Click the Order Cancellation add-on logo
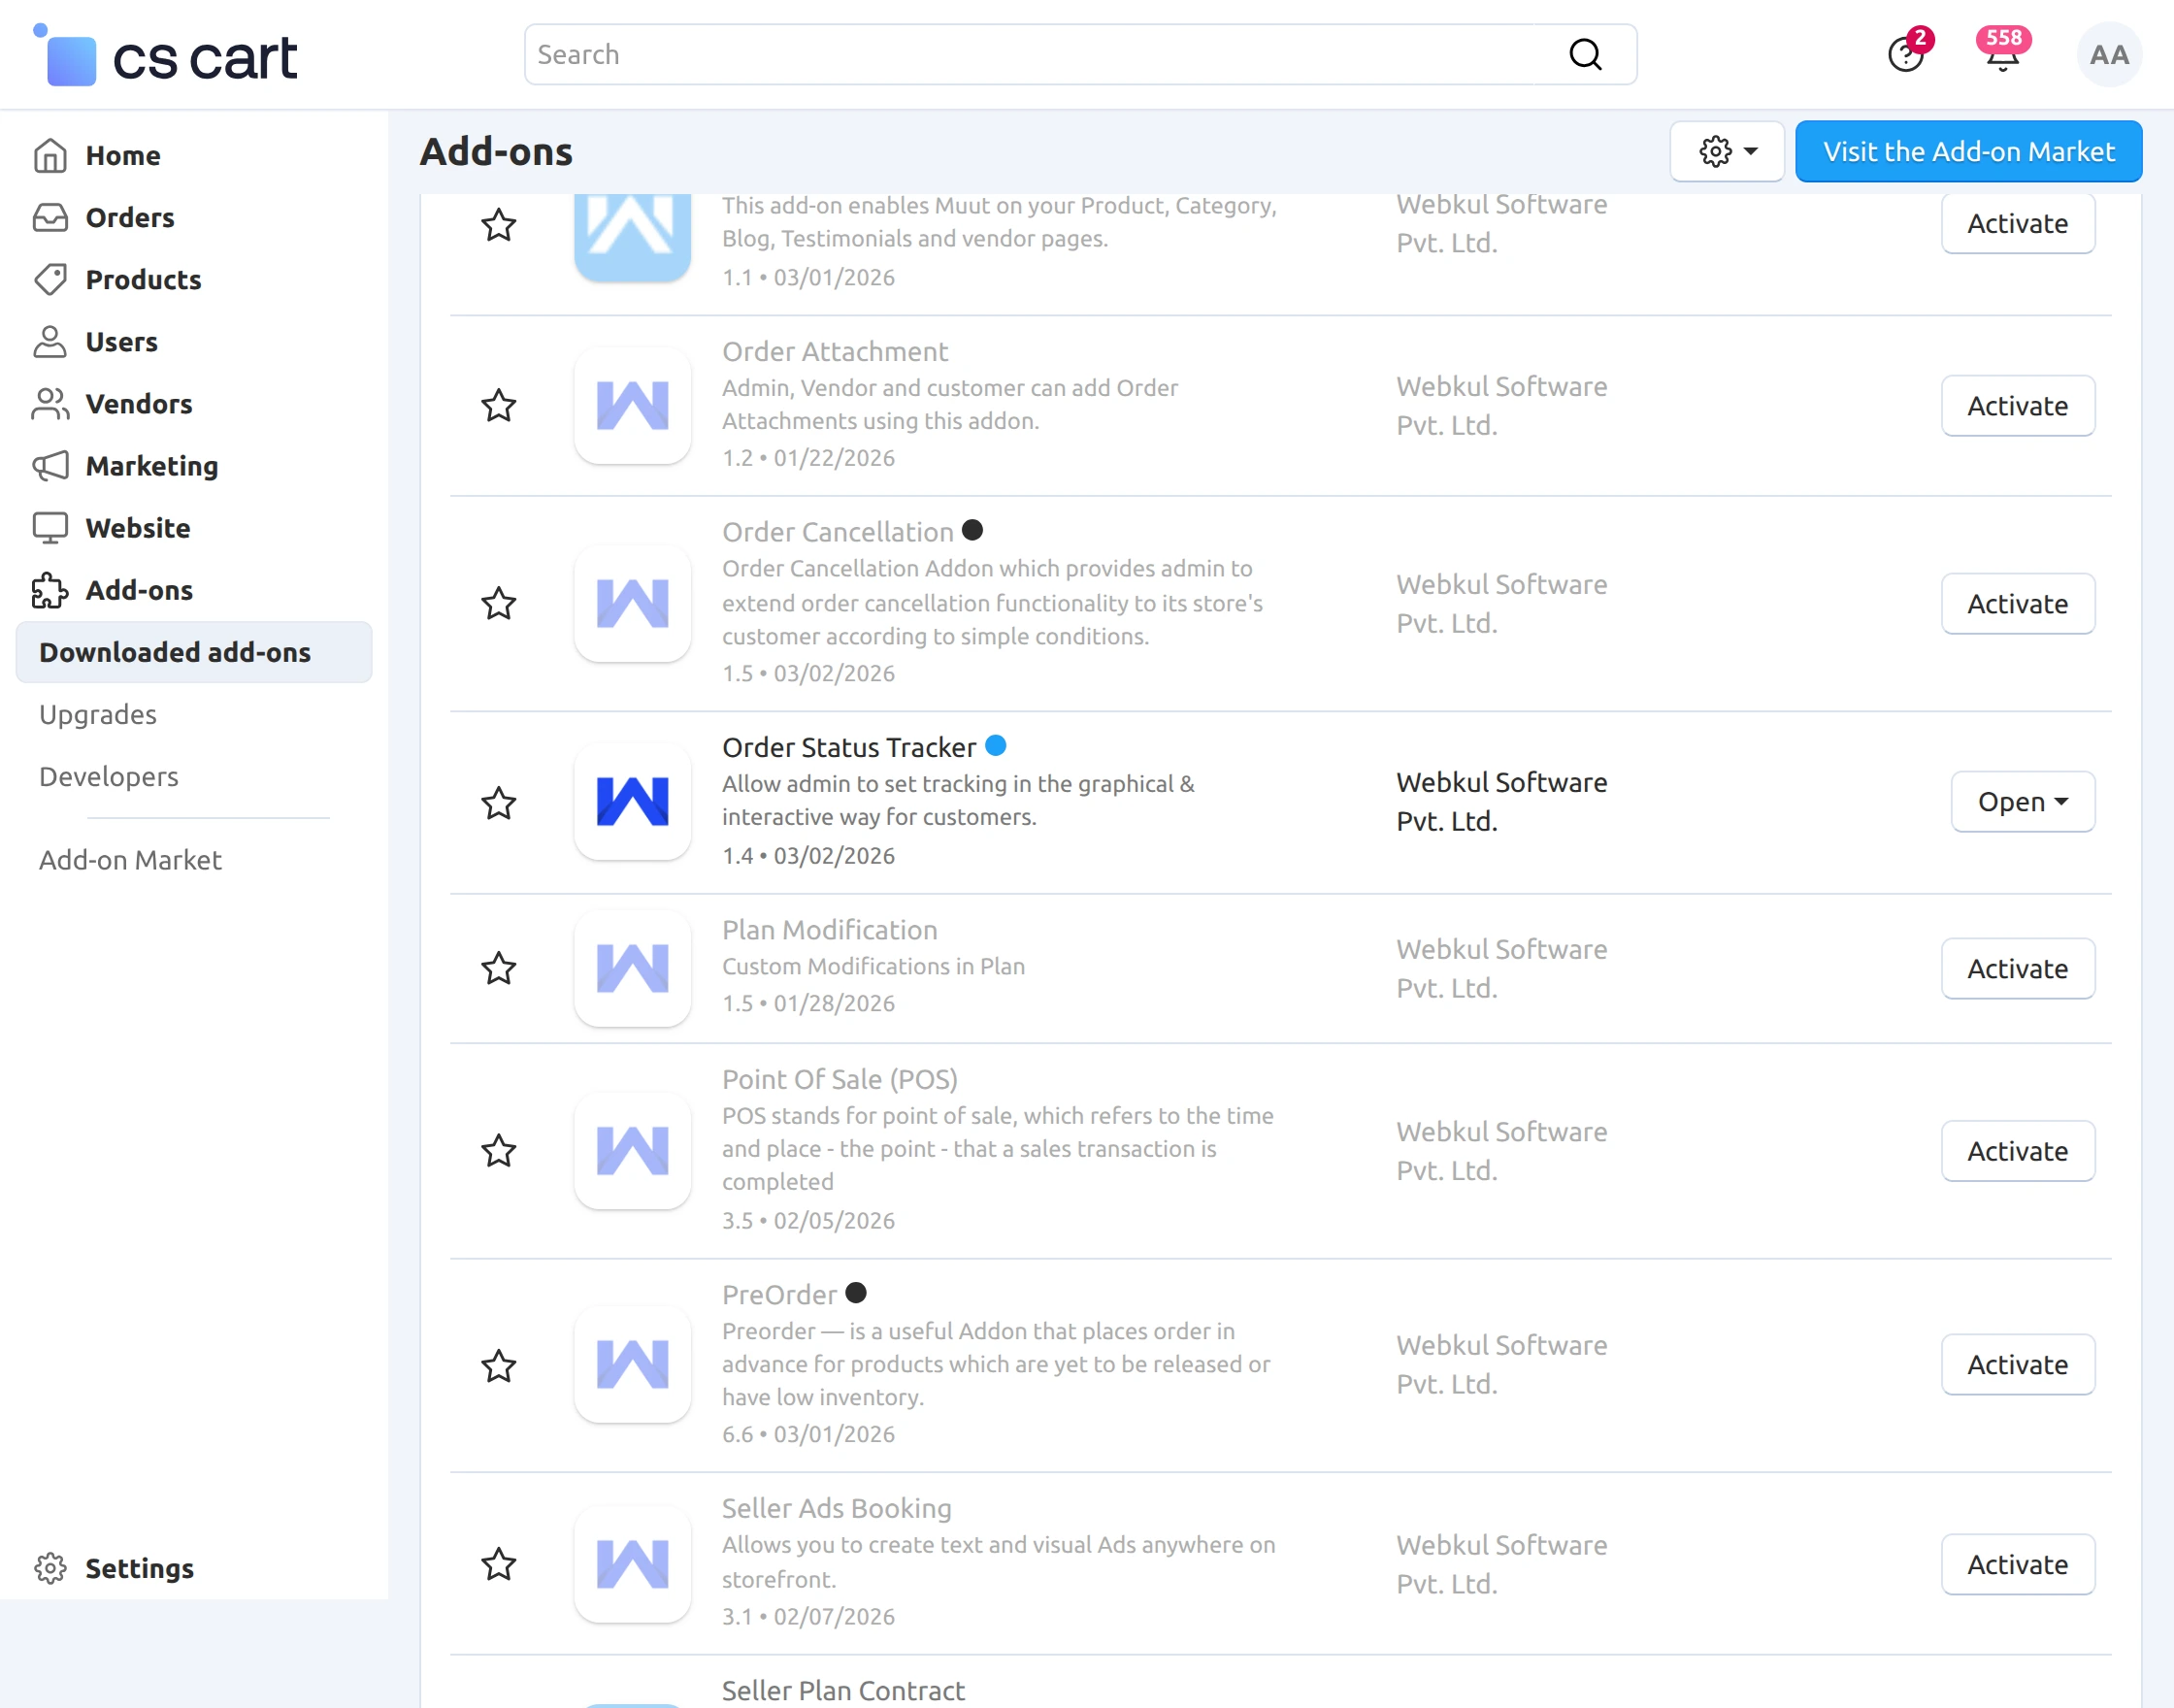 pos(632,603)
